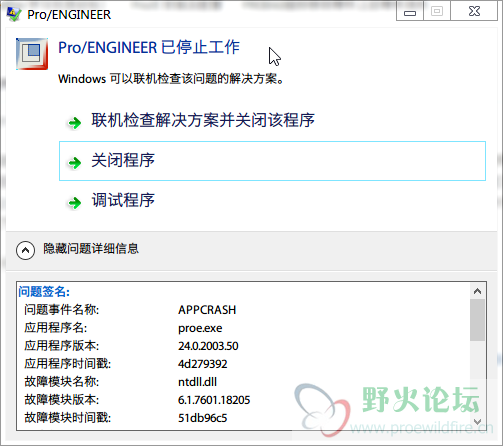The width and height of the screenshot is (503, 446).
Task: Close the Pro/ENGINEER error dialog
Action: [474, 12]
